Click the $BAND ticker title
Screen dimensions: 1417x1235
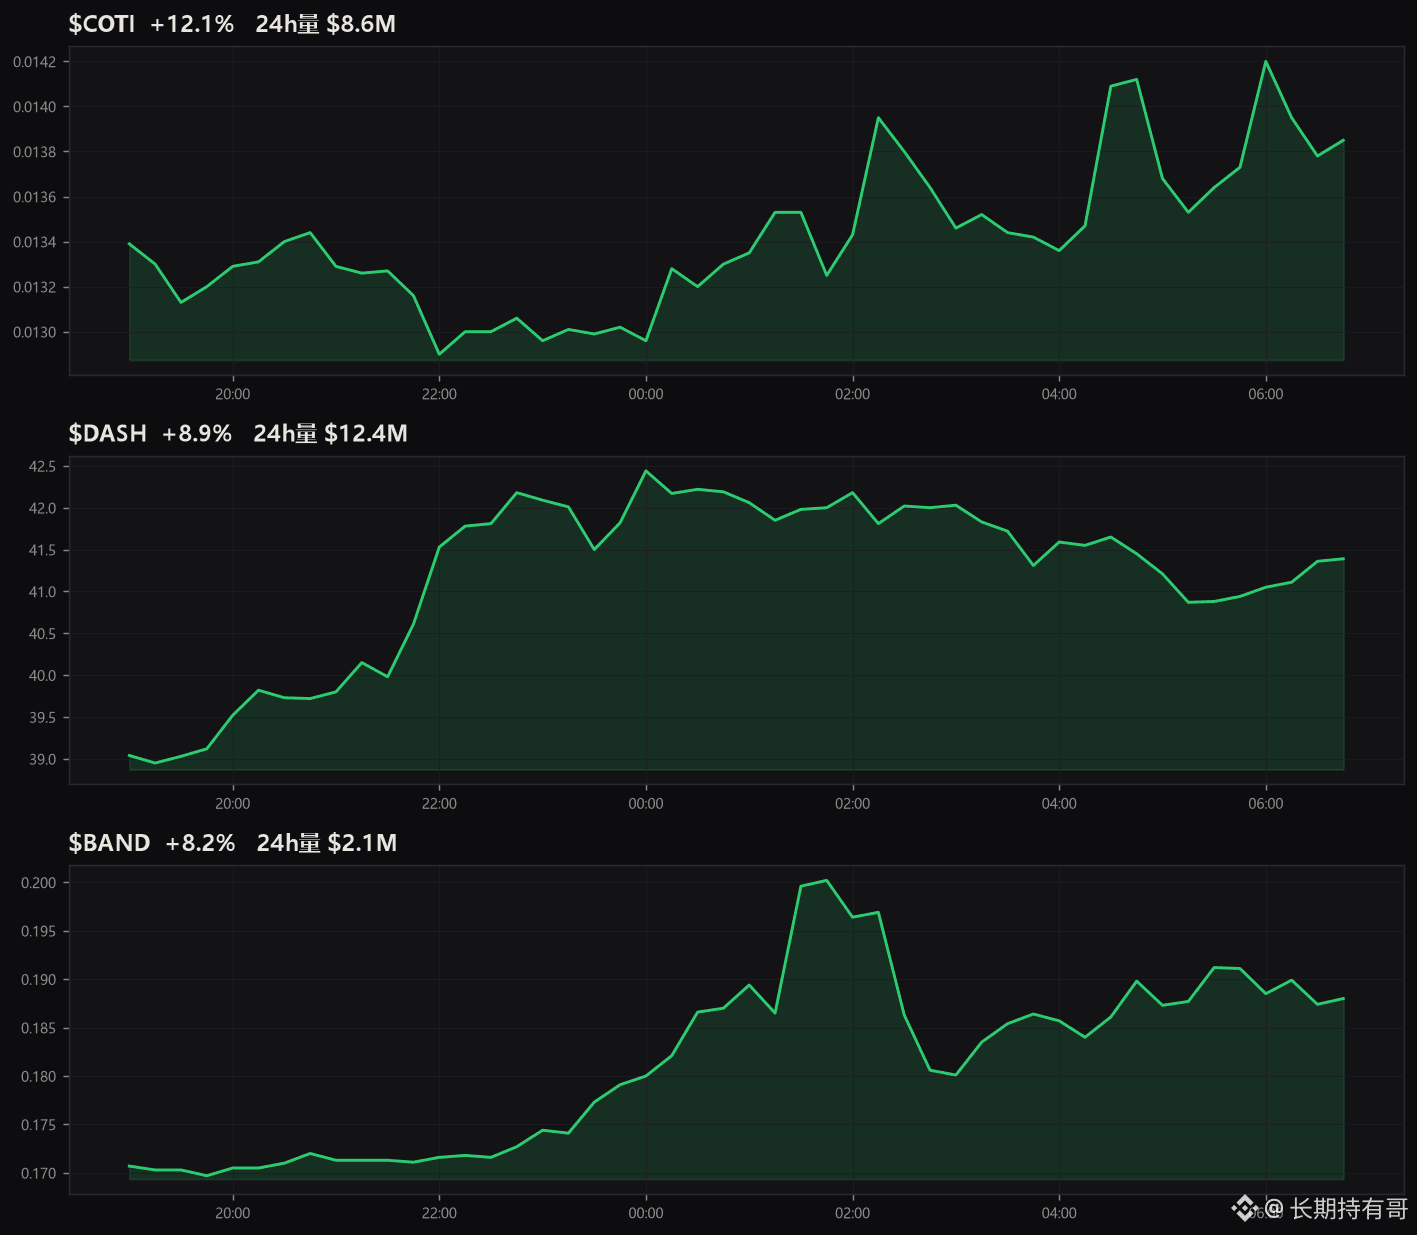pos(109,843)
